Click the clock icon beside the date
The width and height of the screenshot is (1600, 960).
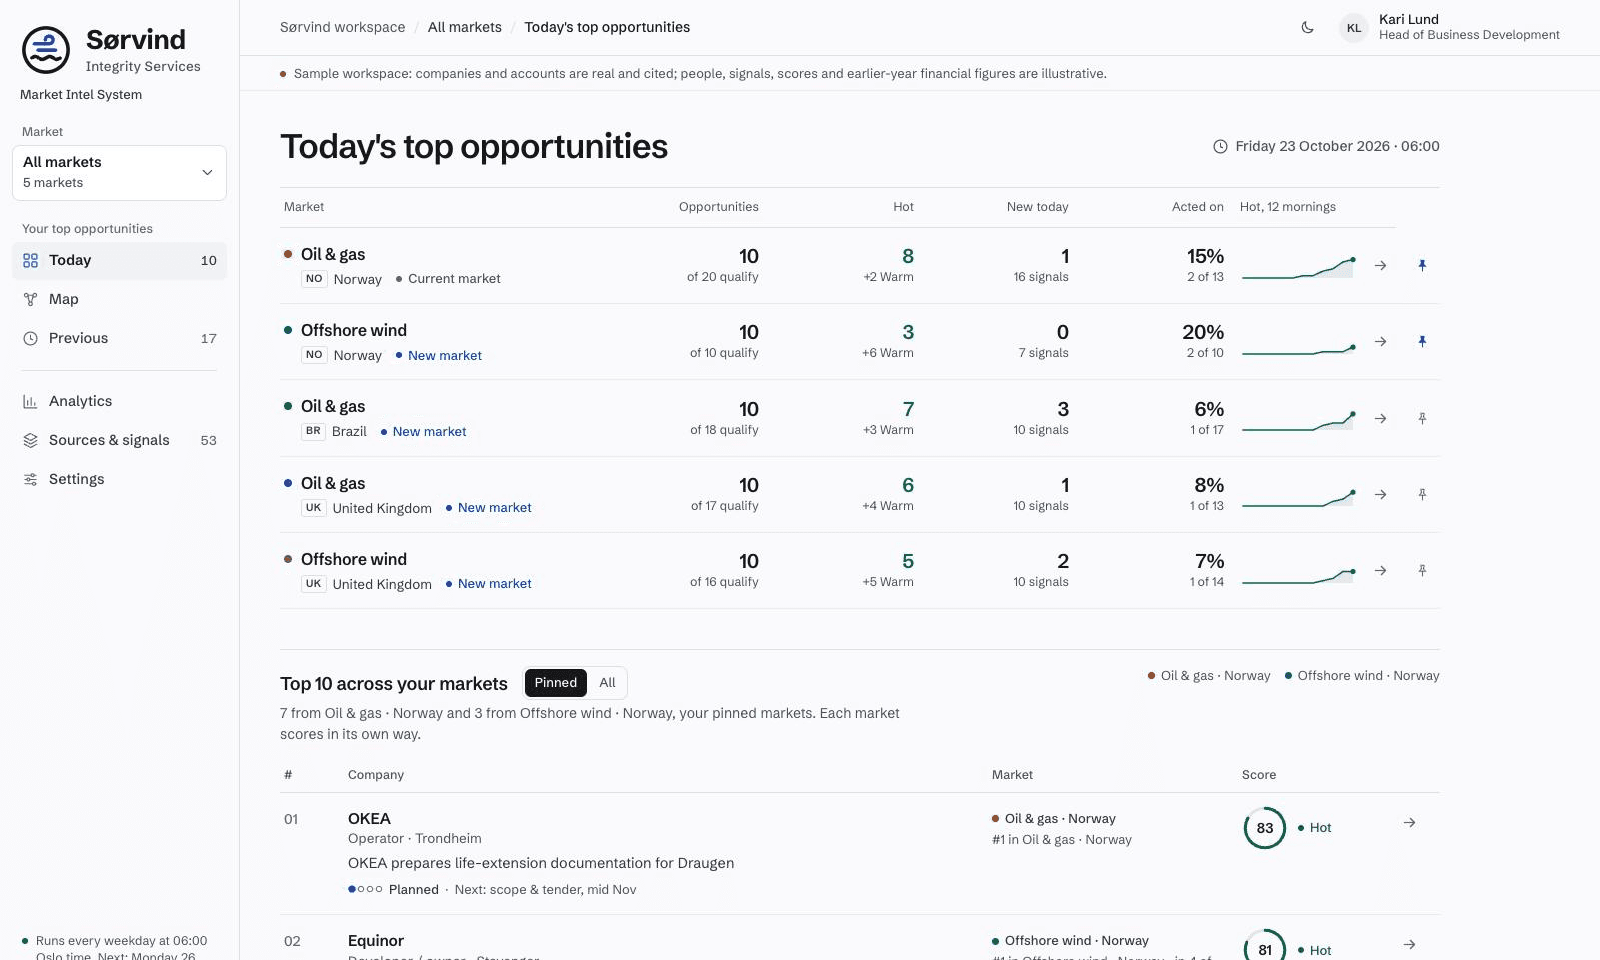coord(1220,146)
